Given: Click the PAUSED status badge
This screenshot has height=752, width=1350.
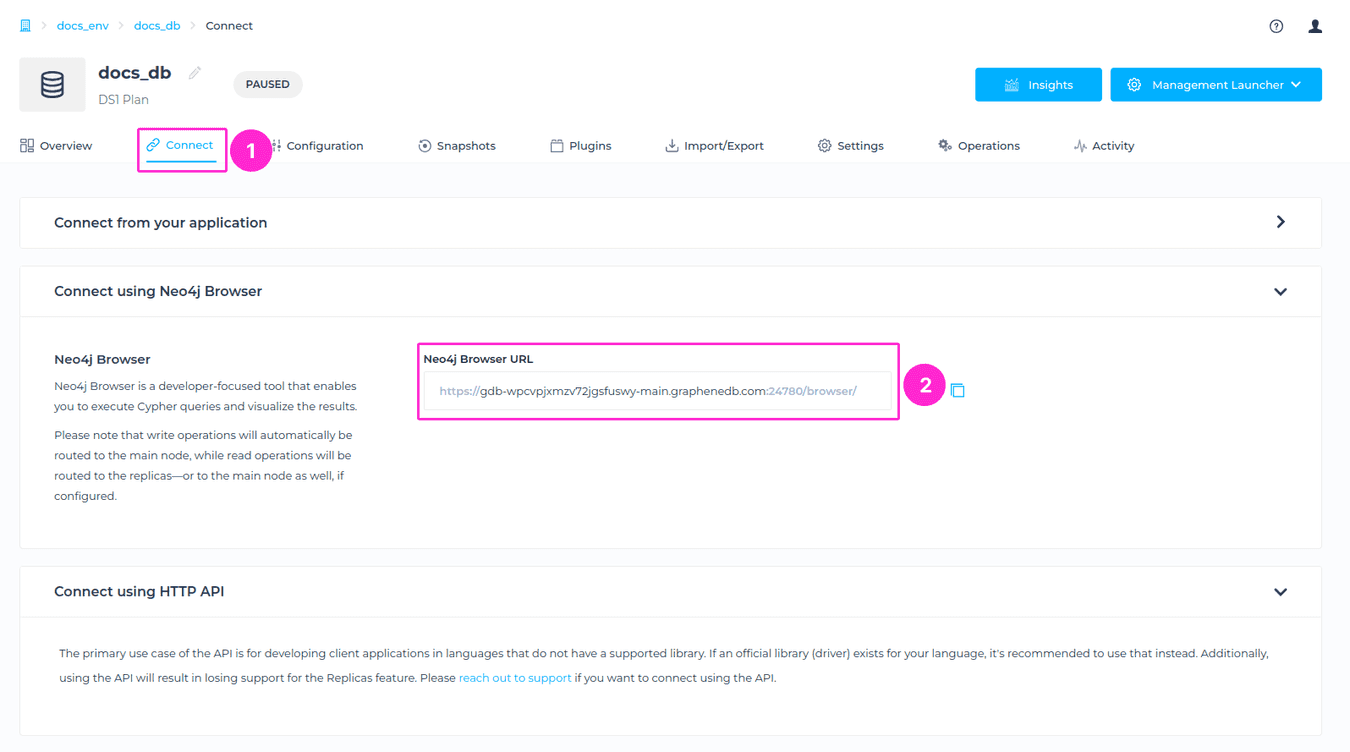Looking at the screenshot, I should 267,84.
